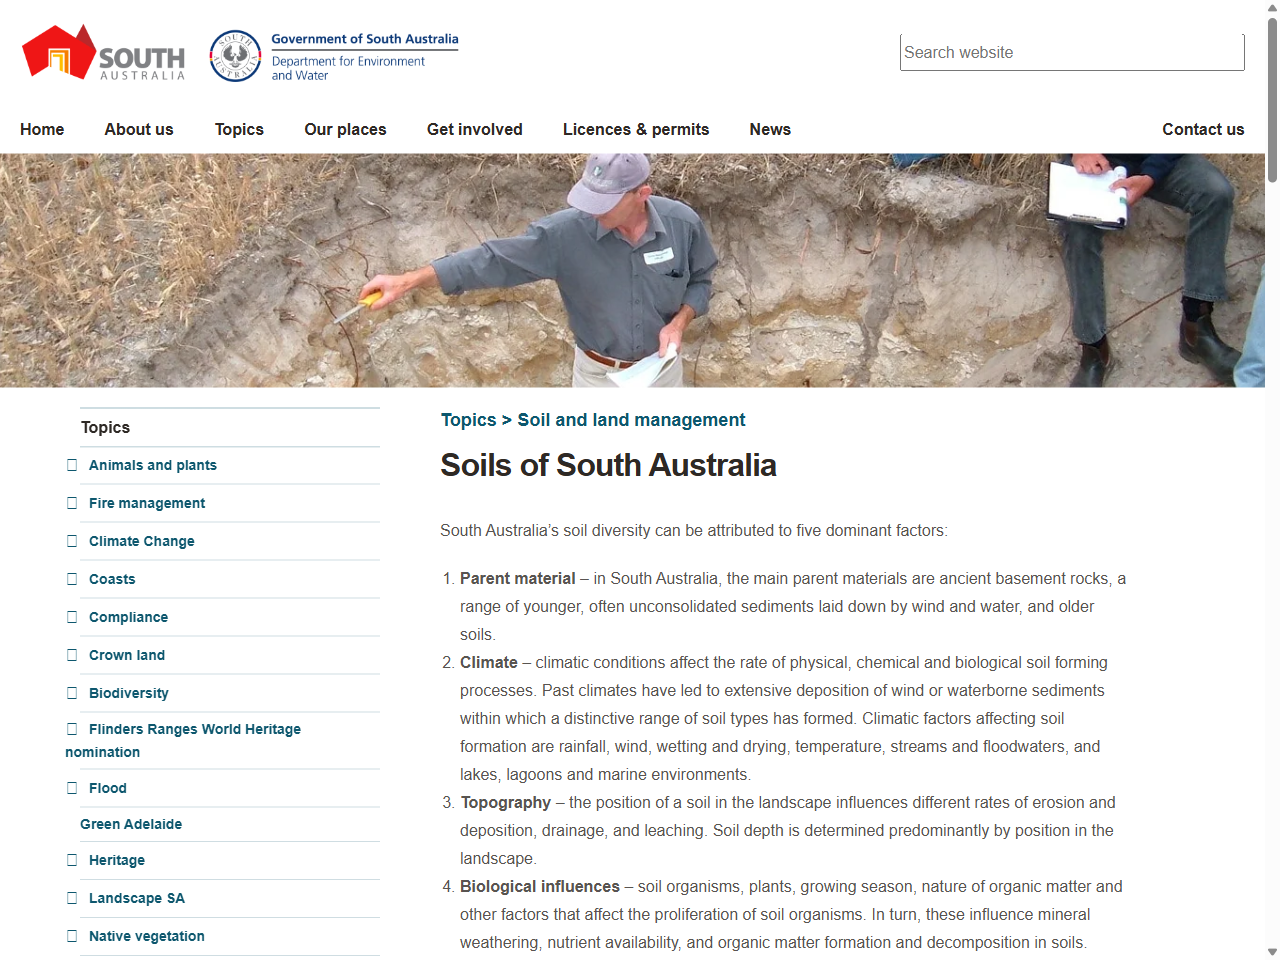Open the Topics navigation menu
The height and width of the screenshot is (960, 1280).
(239, 129)
